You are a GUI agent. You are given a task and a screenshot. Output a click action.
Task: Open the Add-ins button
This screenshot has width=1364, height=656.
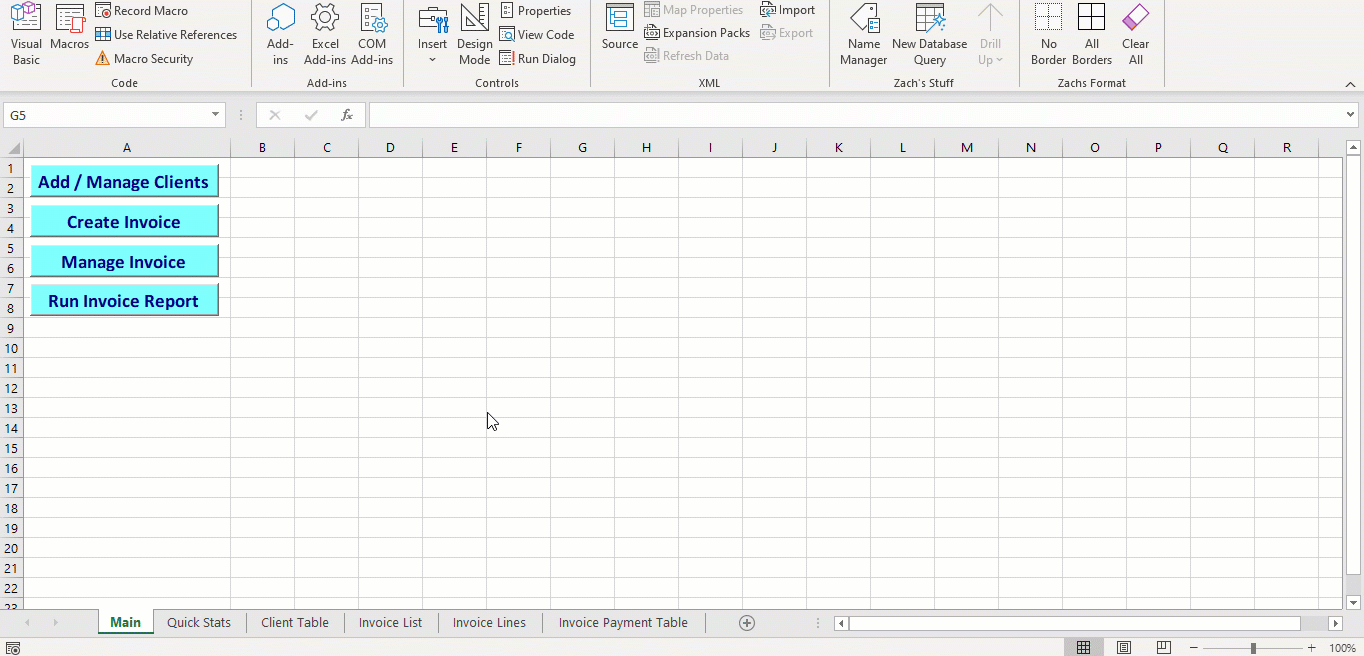click(281, 34)
